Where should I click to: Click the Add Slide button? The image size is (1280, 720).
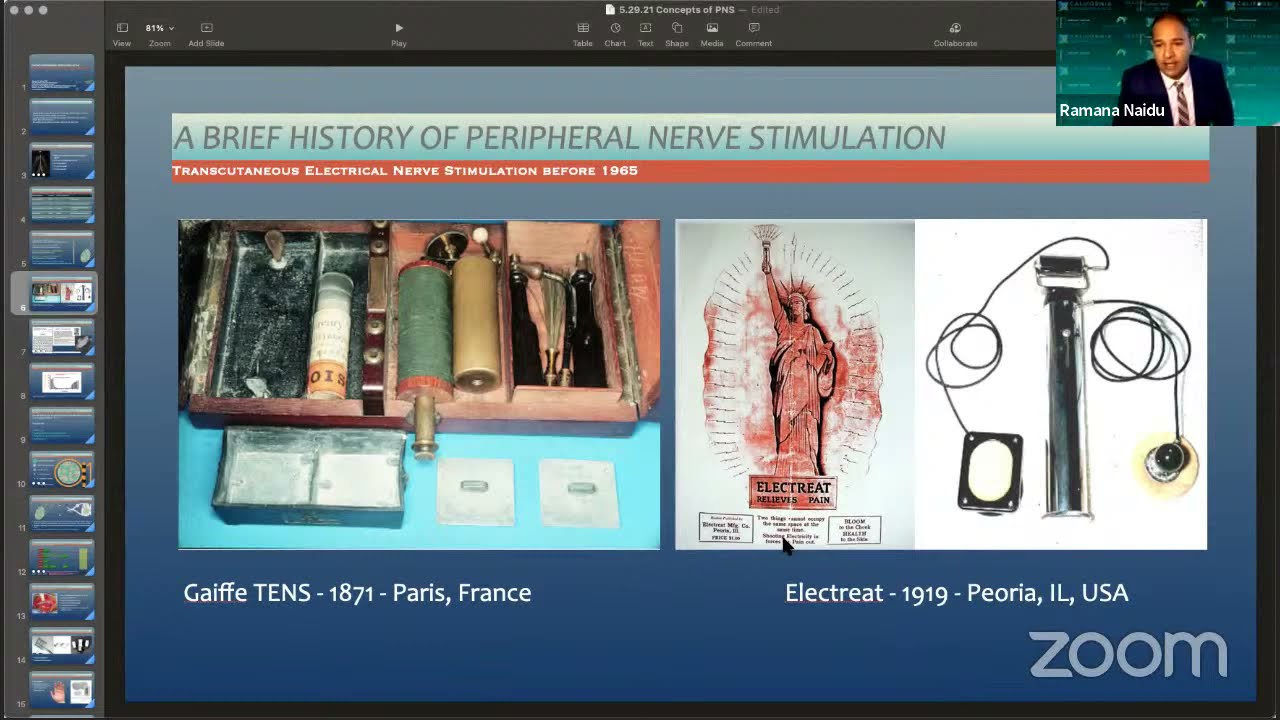206,34
